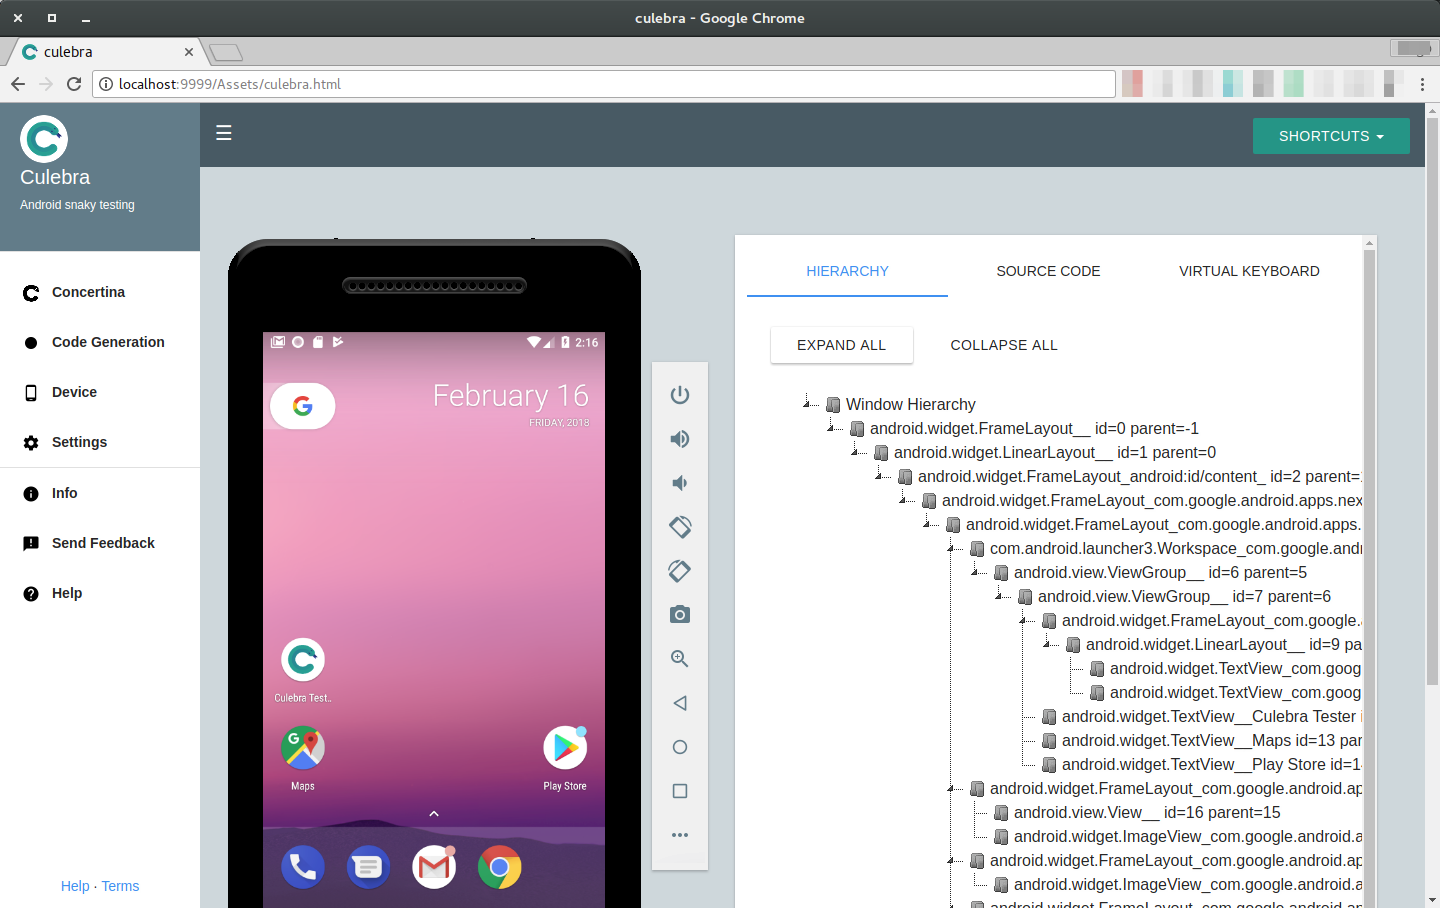Tap the Android overview square button
1440x908 pixels.
(680, 791)
